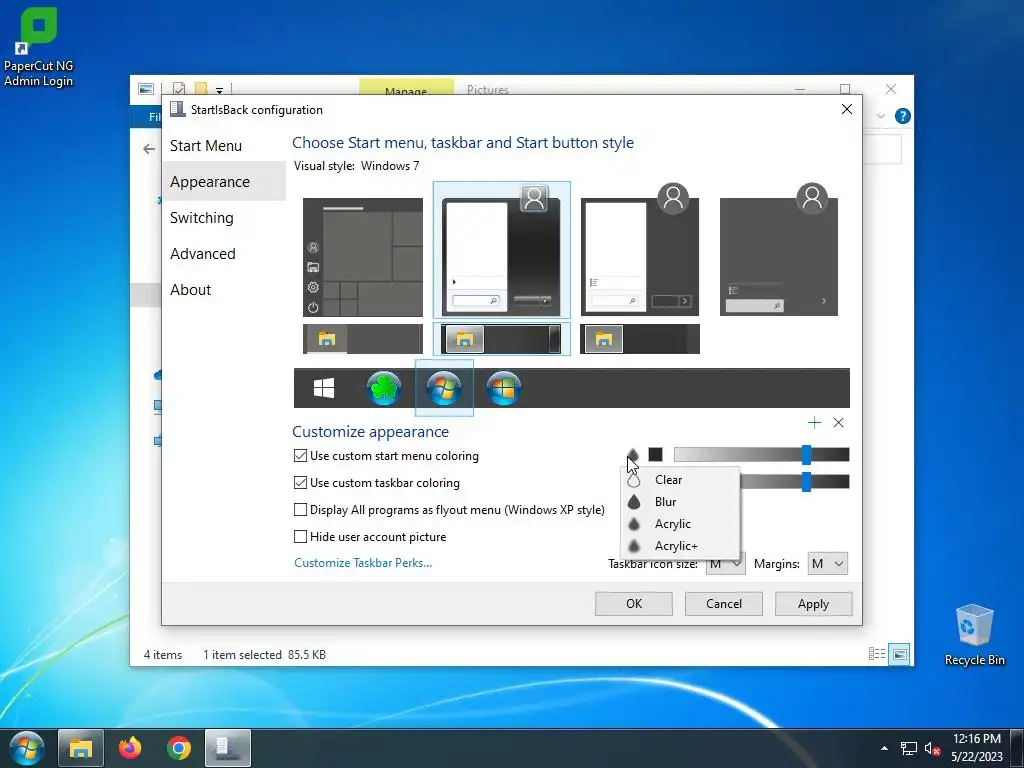Uncheck Use custom start menu coloring
This screenshot has width=1024, height=768.
[300, 456]
